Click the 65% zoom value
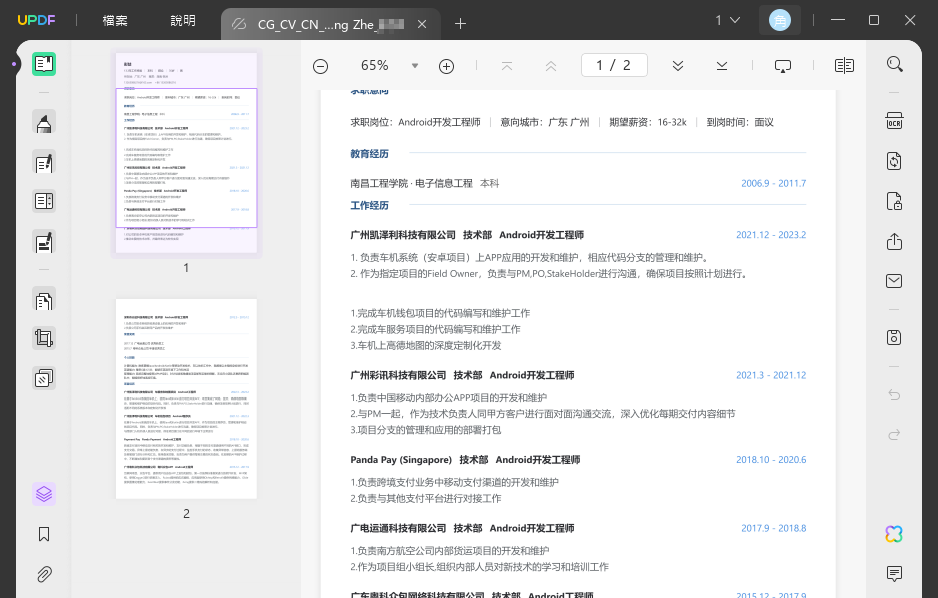Viewport: 938px width, 598px height. pyautogui.click(x=374, y=65)
